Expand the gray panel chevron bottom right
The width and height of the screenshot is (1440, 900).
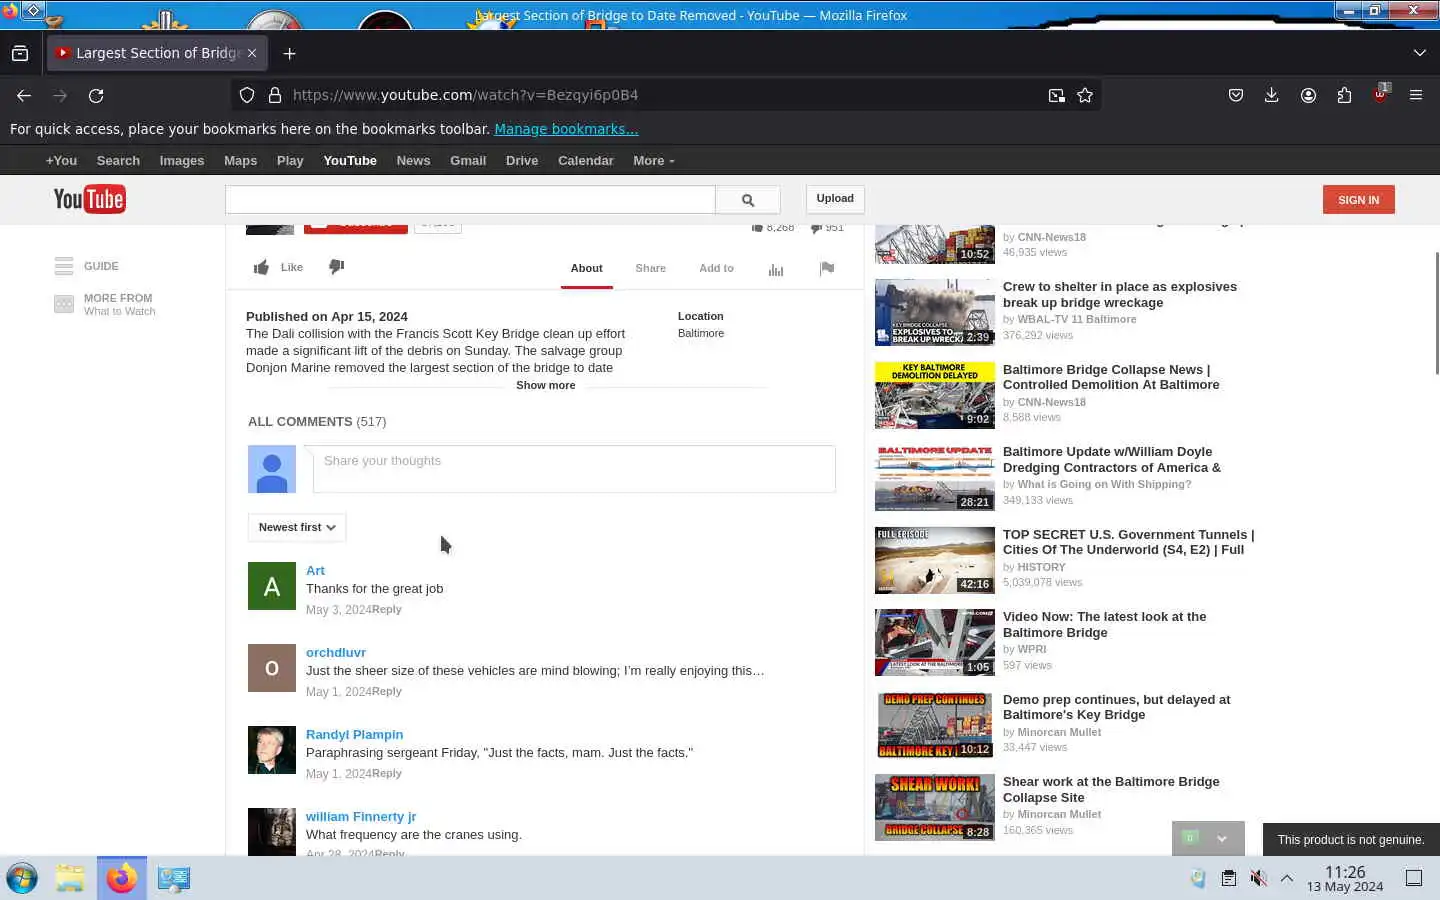pyautogui.click(x=1222, y=839)
